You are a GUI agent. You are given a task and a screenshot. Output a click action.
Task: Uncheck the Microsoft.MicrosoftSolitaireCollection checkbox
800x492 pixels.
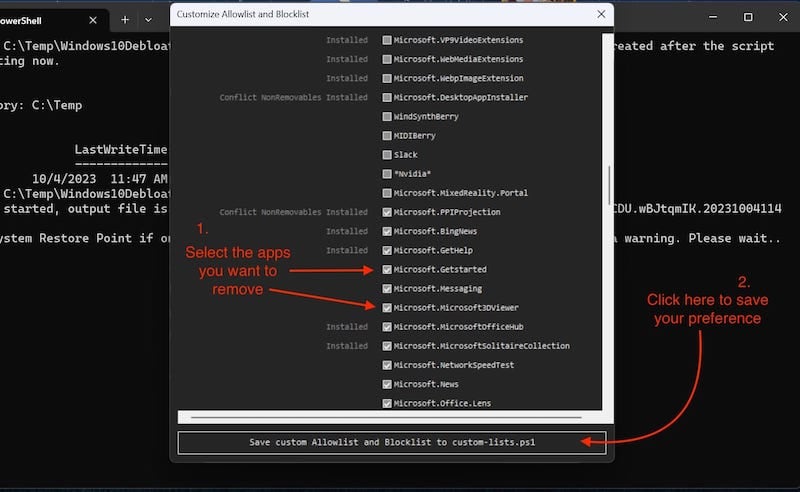[x=387, y=346]
